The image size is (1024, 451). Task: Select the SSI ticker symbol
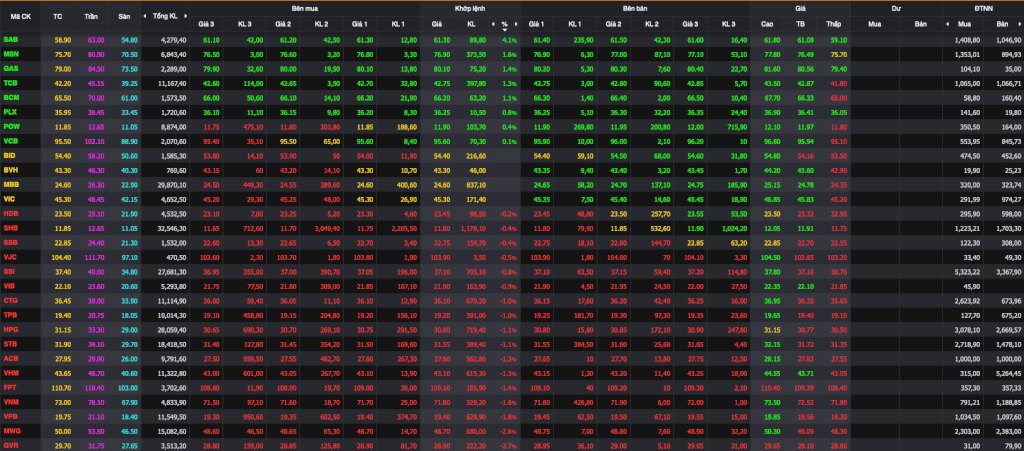[x=9, y=271]
